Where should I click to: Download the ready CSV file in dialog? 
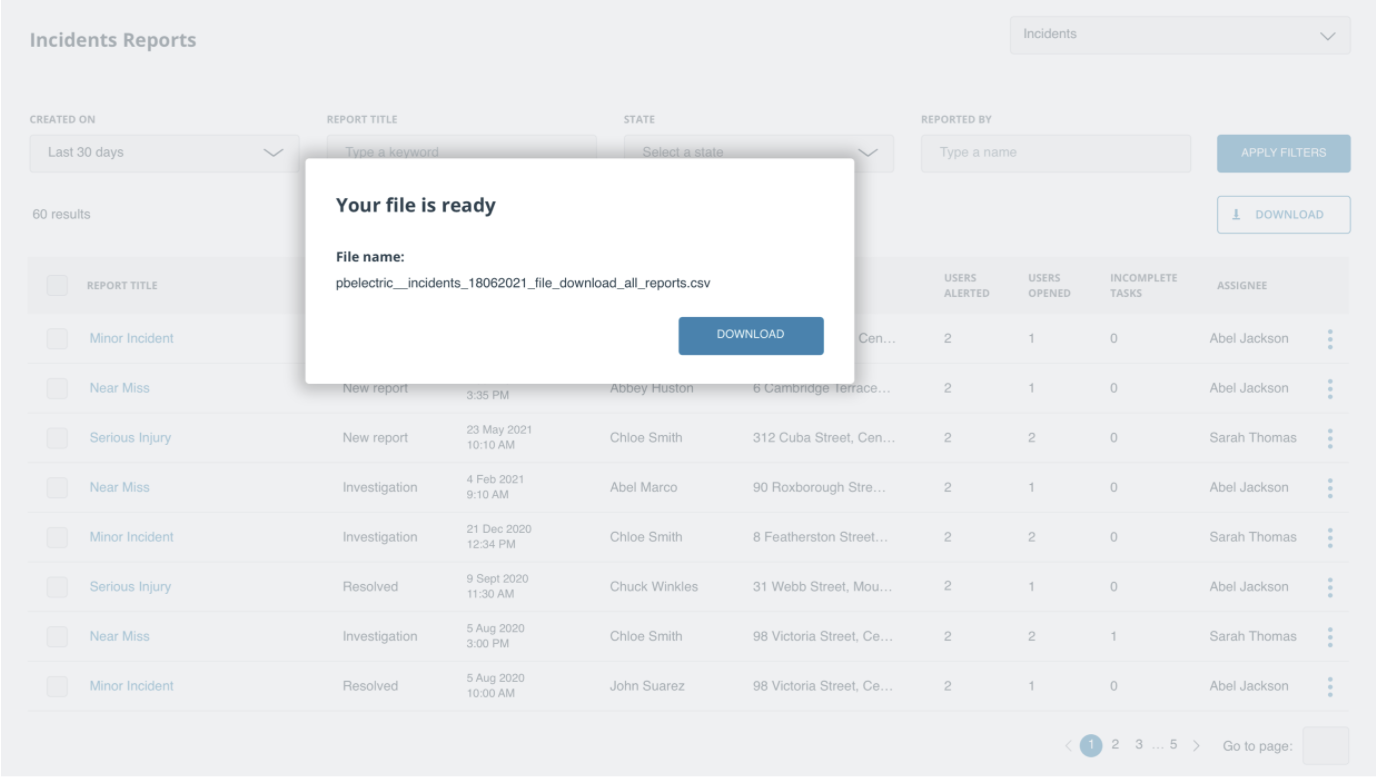751,335
